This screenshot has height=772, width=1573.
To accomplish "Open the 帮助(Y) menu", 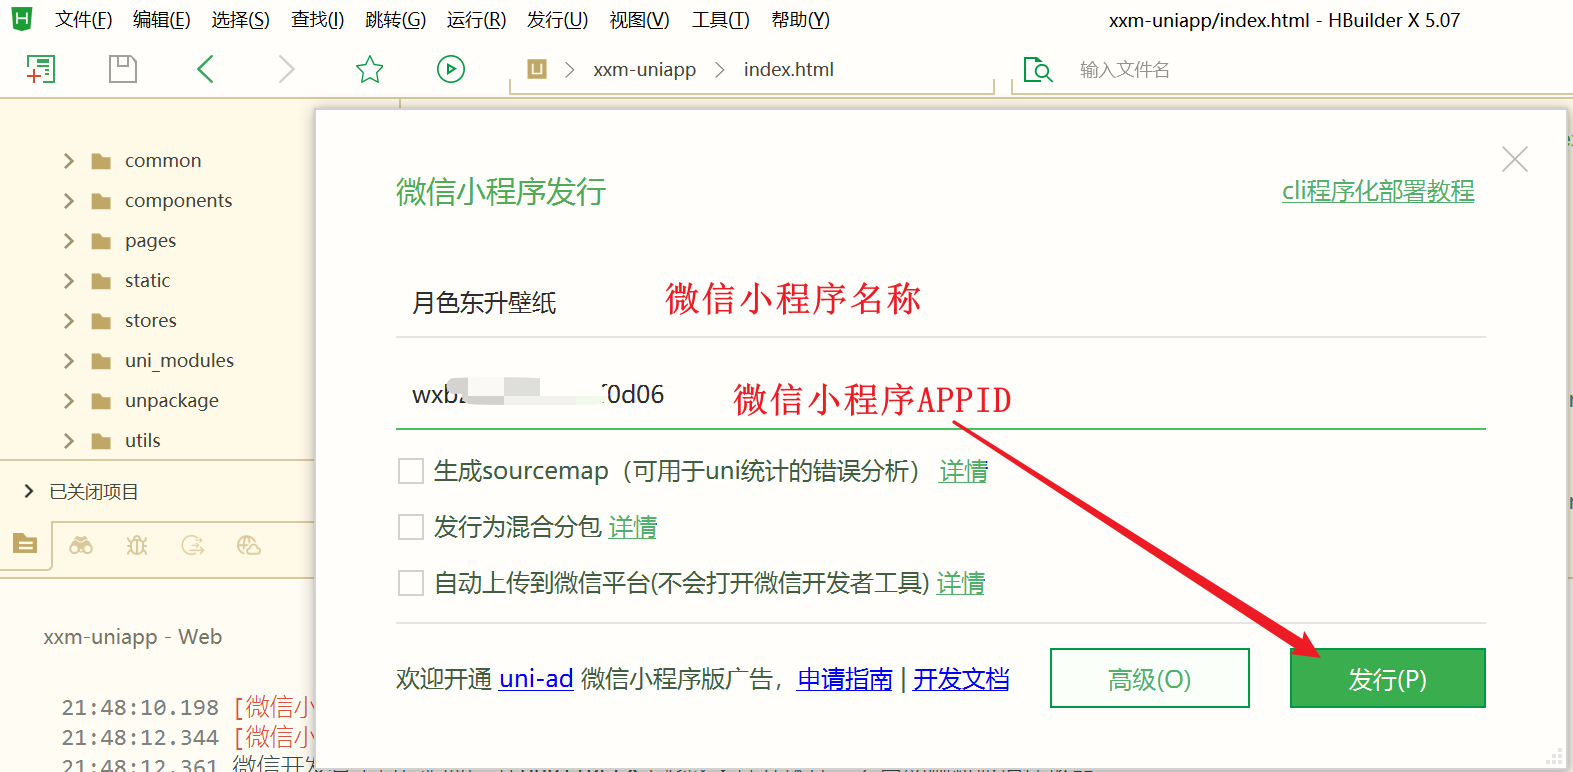I will tap(800, 20).
